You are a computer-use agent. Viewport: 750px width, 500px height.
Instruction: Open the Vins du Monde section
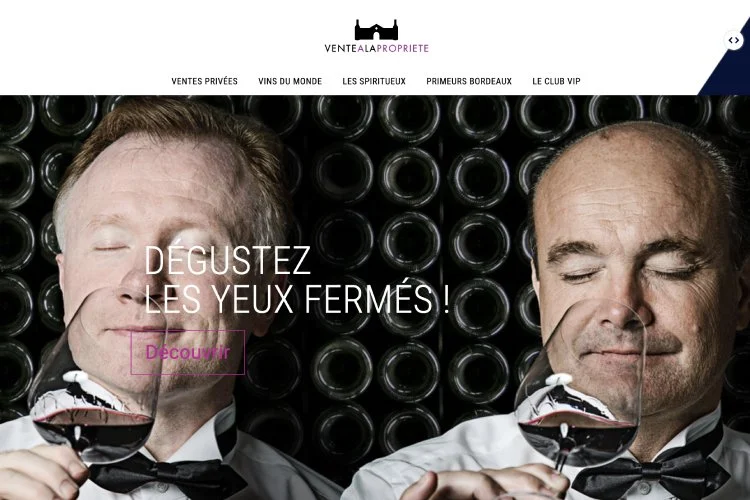[290, 81]
